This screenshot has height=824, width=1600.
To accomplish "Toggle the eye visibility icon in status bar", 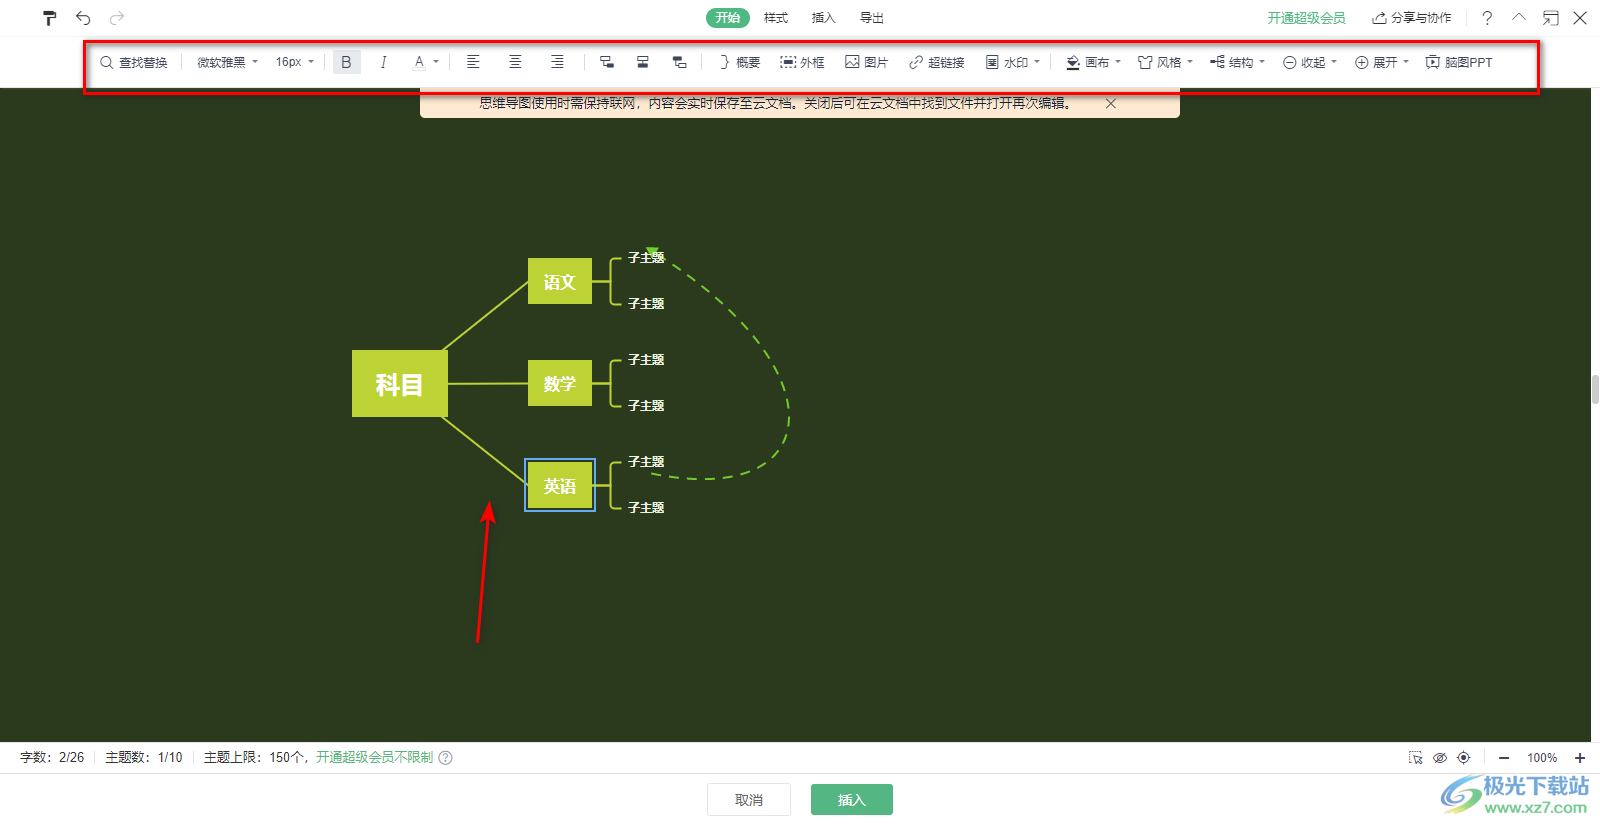I will (x=1440, y=757).
